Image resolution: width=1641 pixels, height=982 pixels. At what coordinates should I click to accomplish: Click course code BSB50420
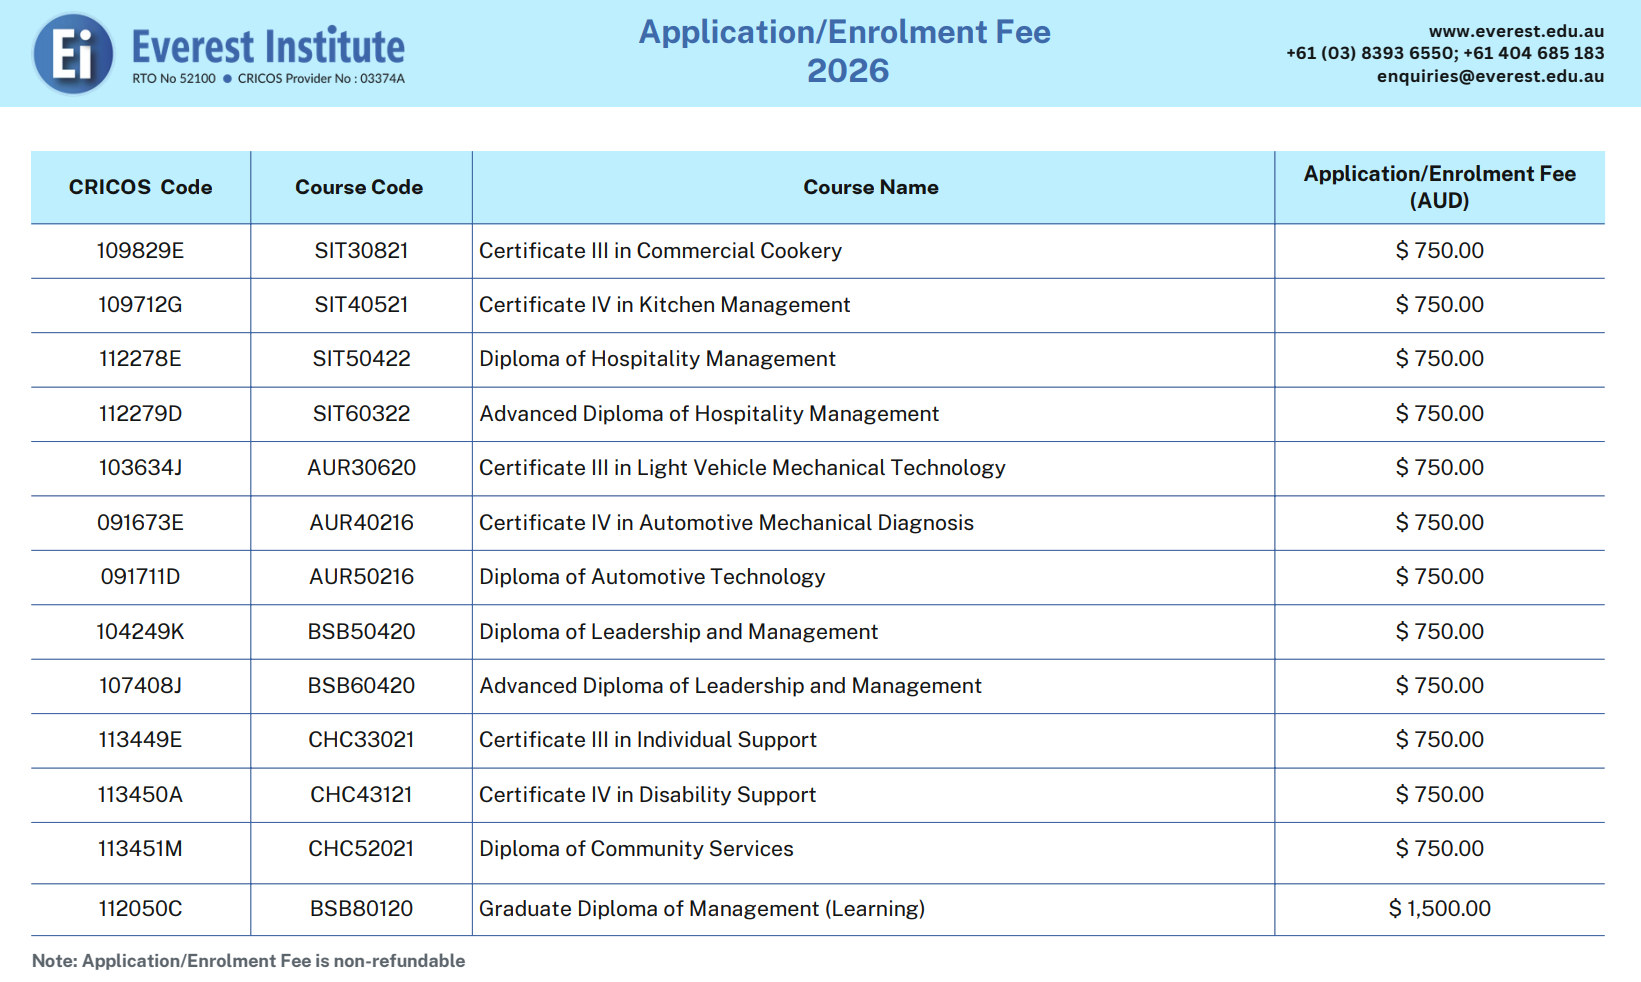(x=361, y=632)
